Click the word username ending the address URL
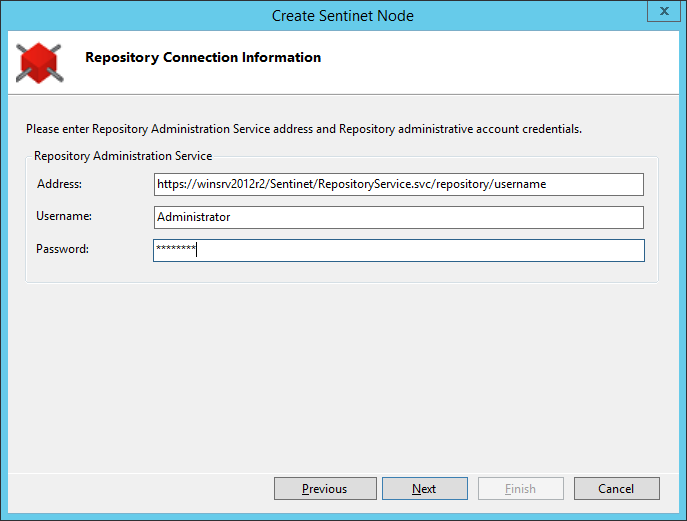687x521 pixels. pyautogui.click(x=520, y=184)
